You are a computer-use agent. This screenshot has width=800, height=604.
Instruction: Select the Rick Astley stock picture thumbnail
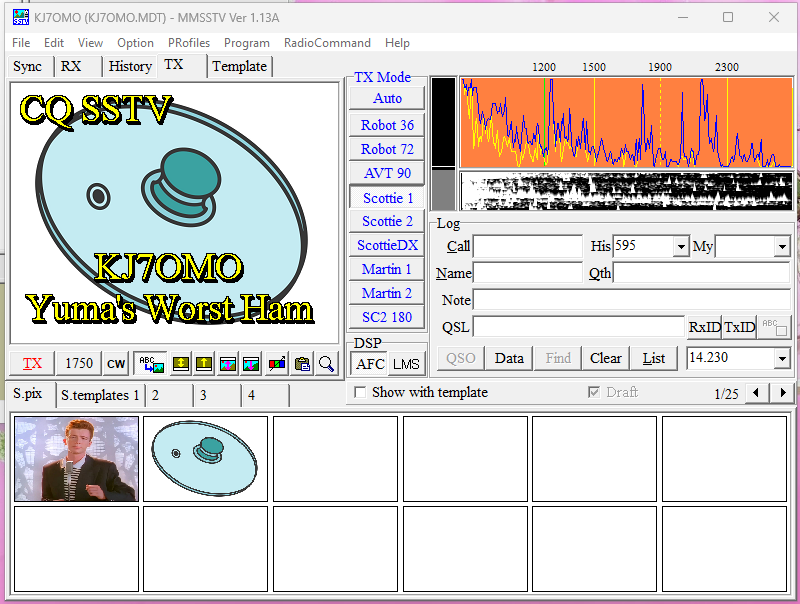click(77, 459)
